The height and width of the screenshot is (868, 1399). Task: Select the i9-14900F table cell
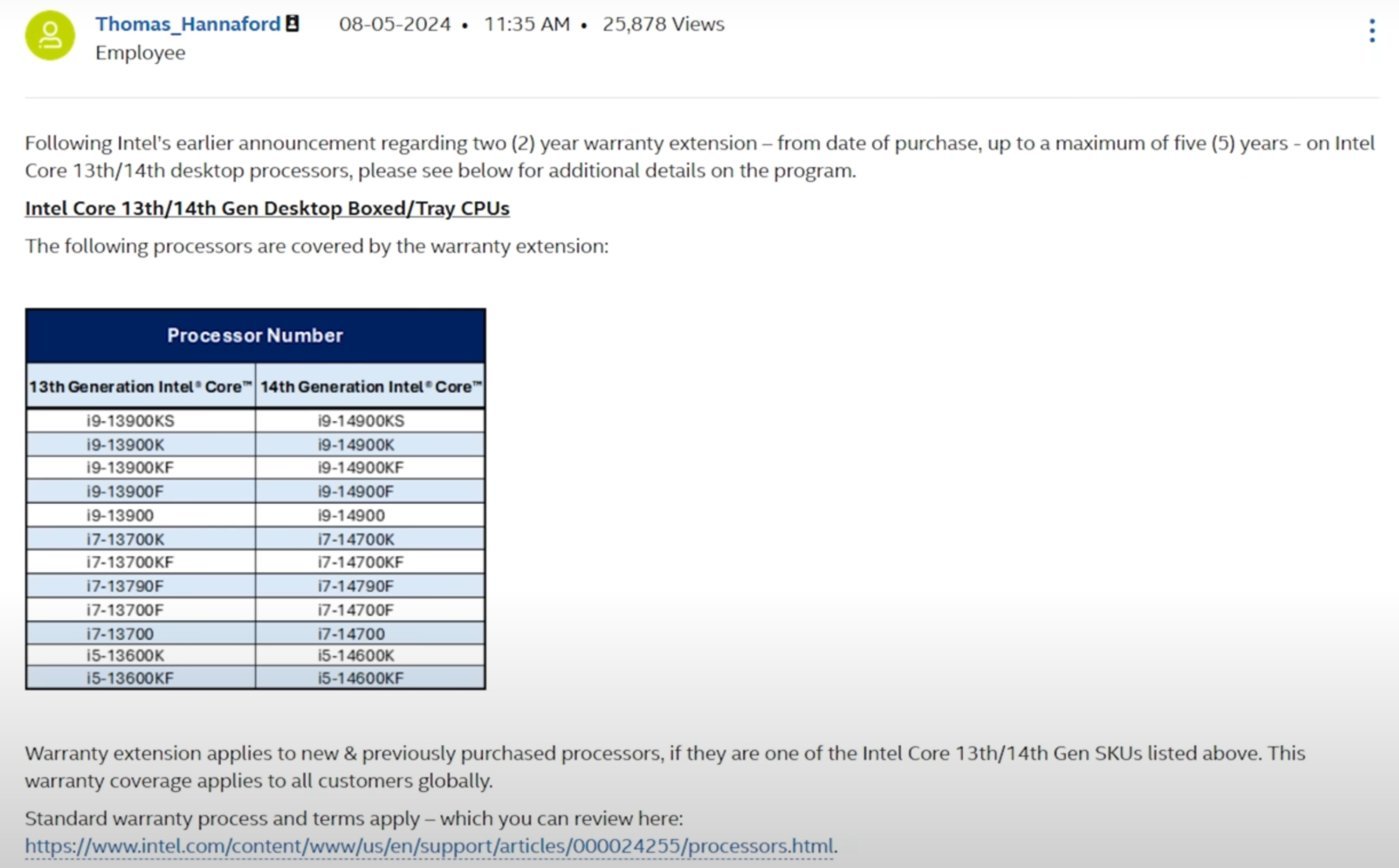click(x=371, y=491)
